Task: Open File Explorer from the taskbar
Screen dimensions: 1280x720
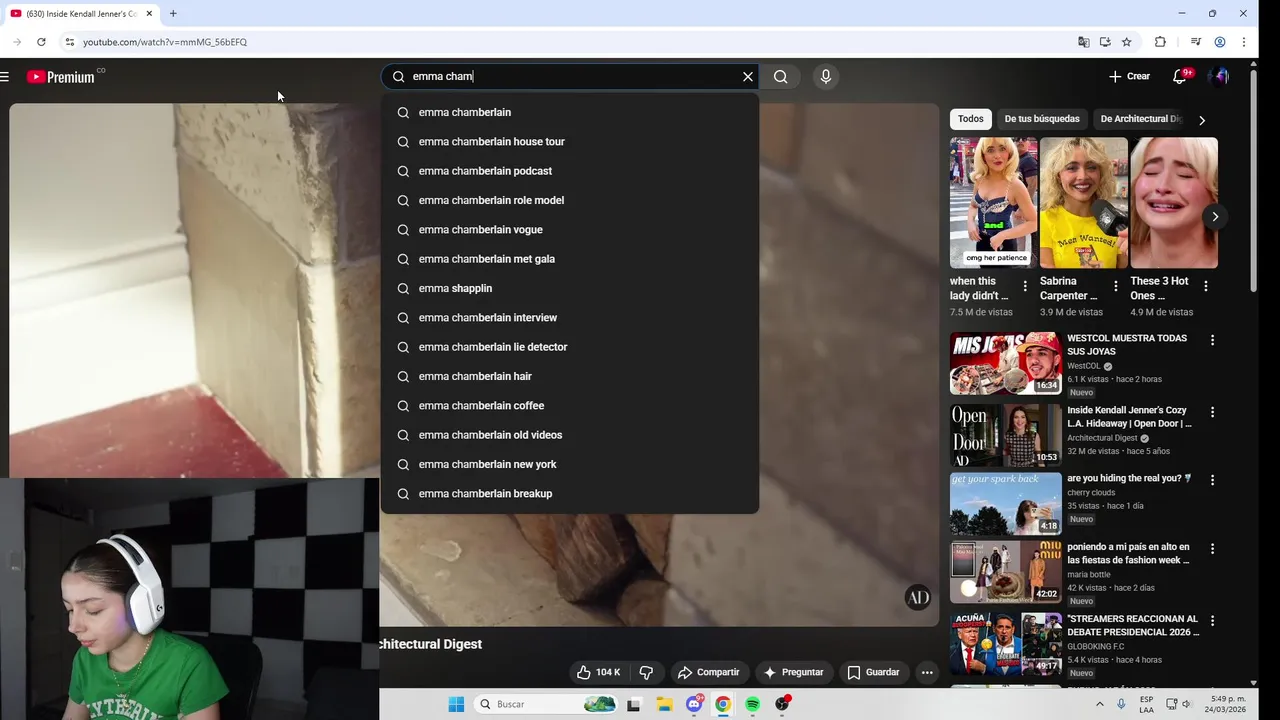Action: [x=664, y=704]
